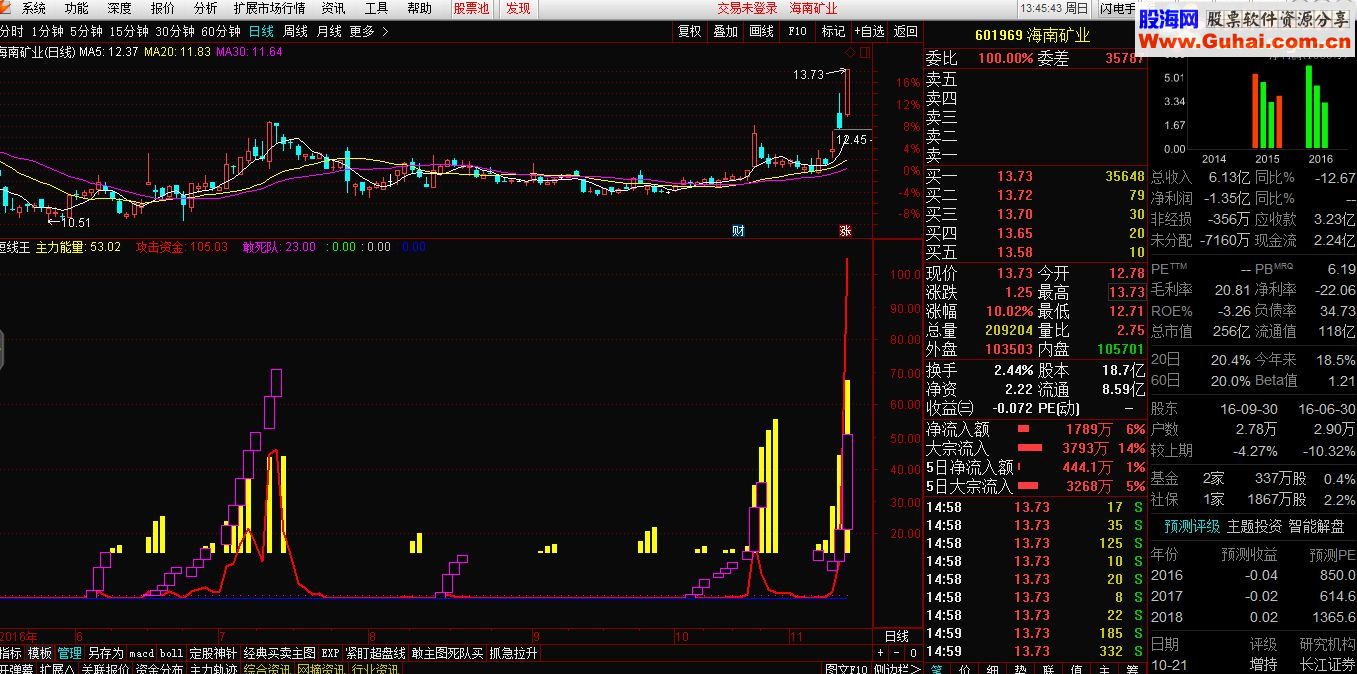Click the red app logo icon
1357x674 pixels.
pos(6,8)
